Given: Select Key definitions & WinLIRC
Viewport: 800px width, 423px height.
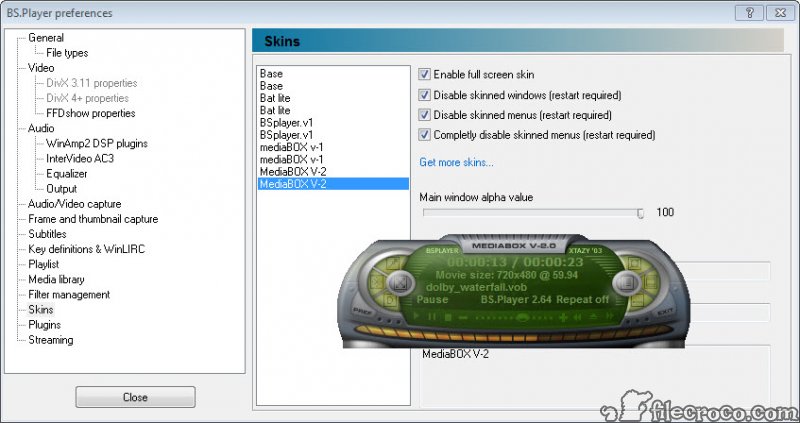Looking at the screenshot, I should point(86,249).
